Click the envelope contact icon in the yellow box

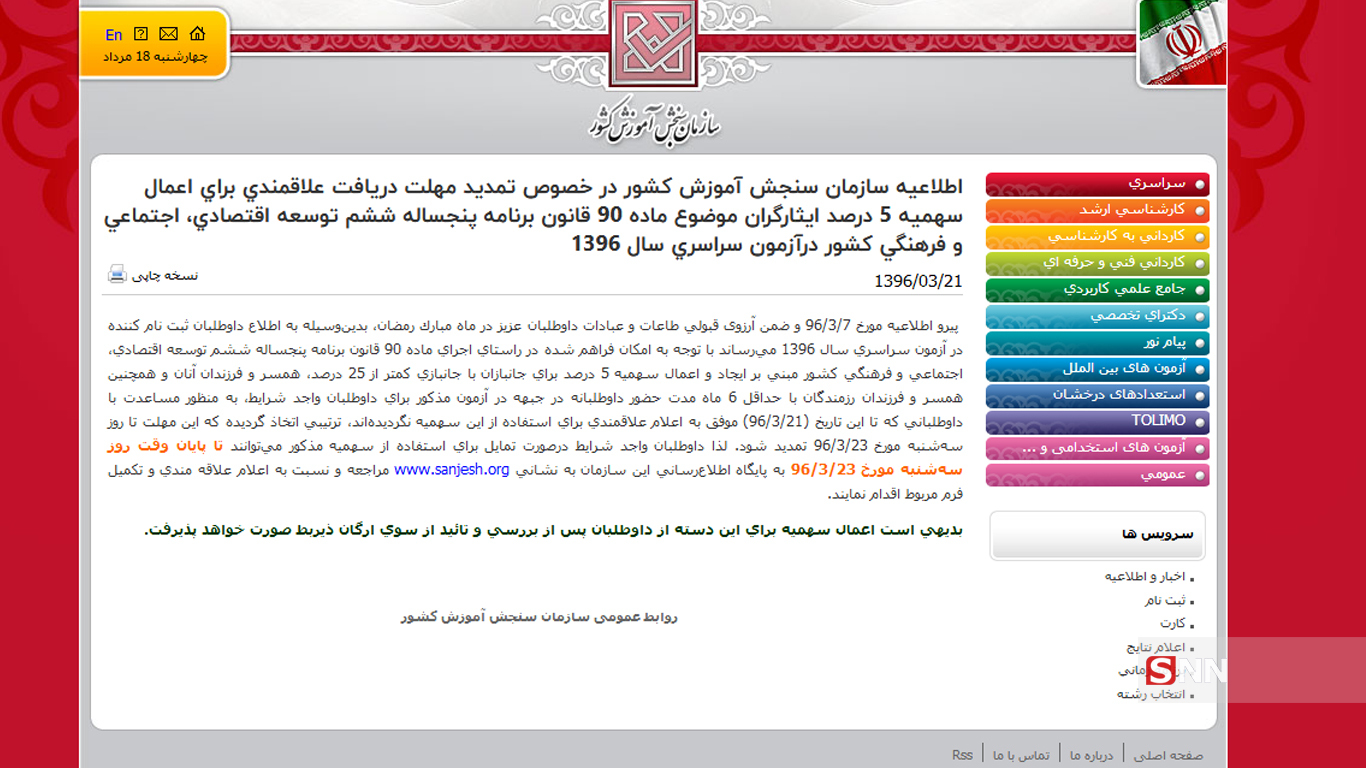[167, 33]
